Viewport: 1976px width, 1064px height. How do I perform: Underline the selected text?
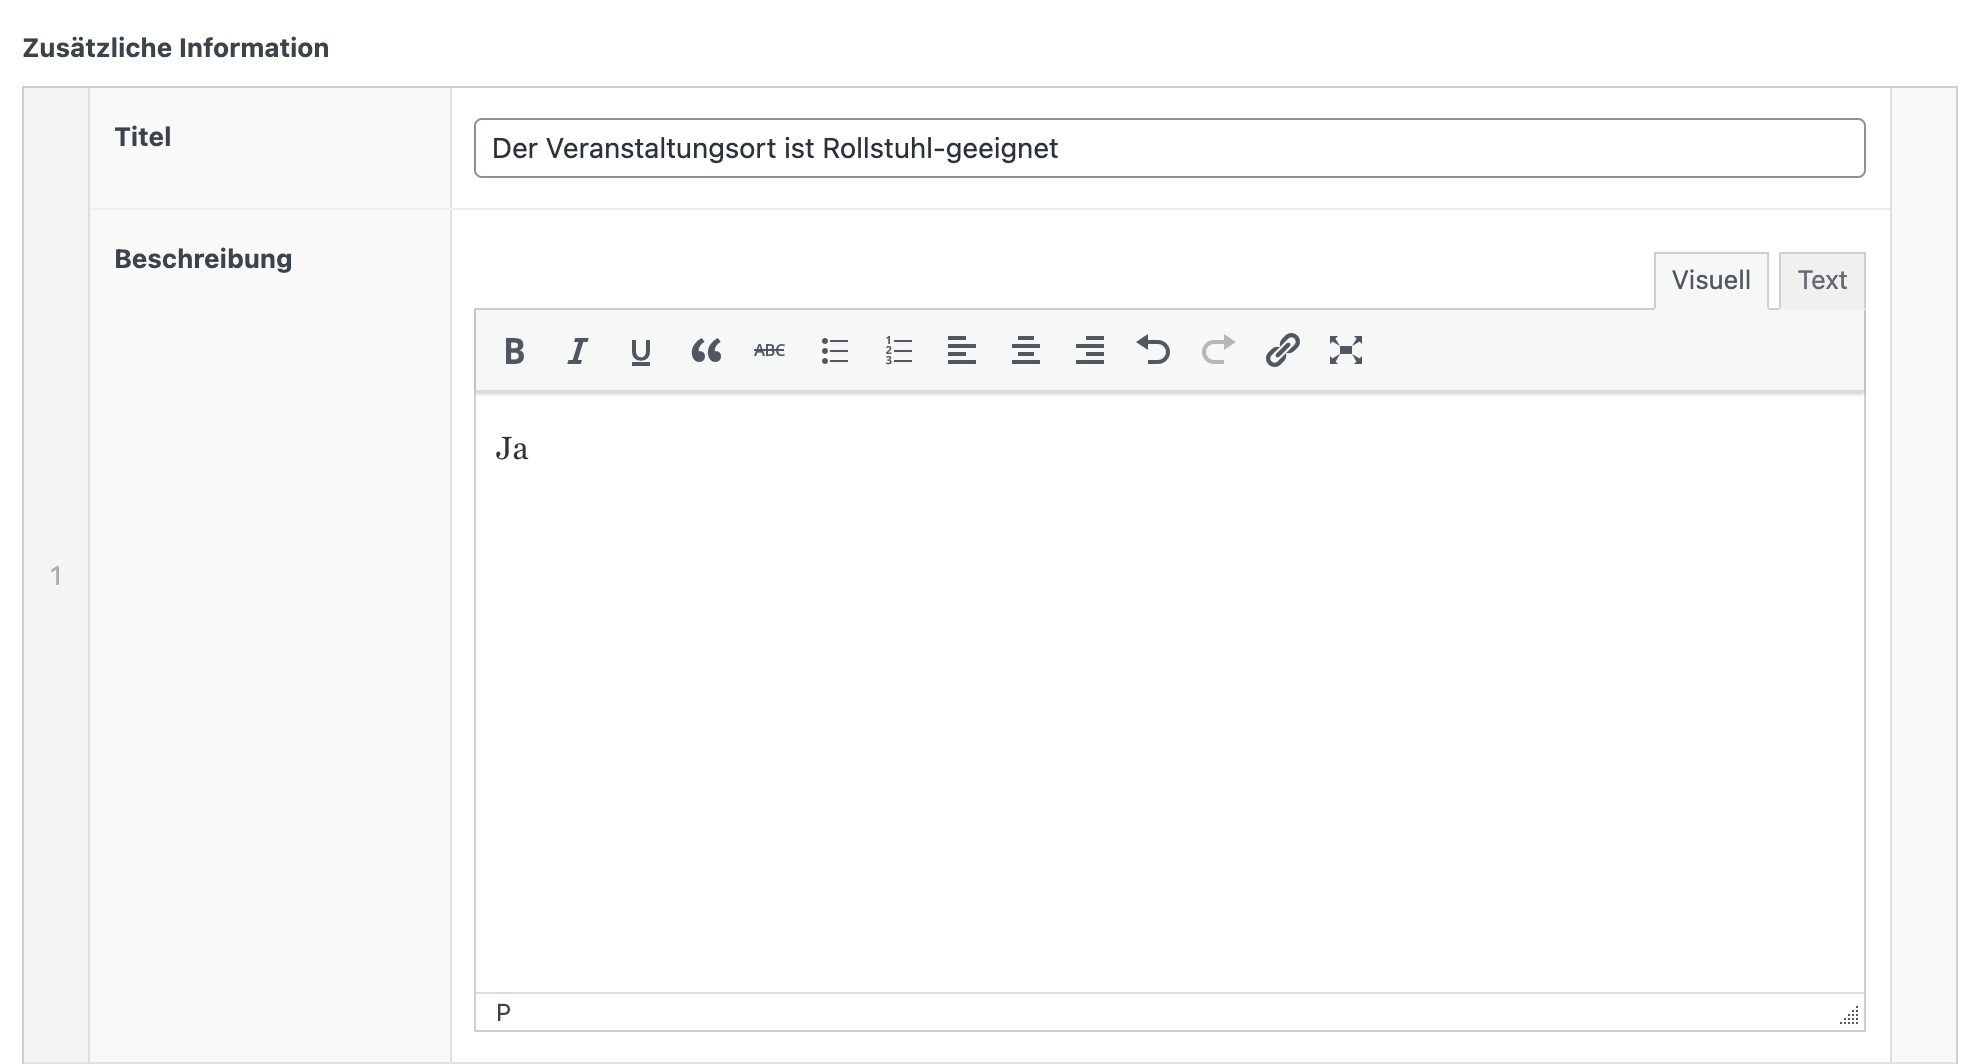641,351
